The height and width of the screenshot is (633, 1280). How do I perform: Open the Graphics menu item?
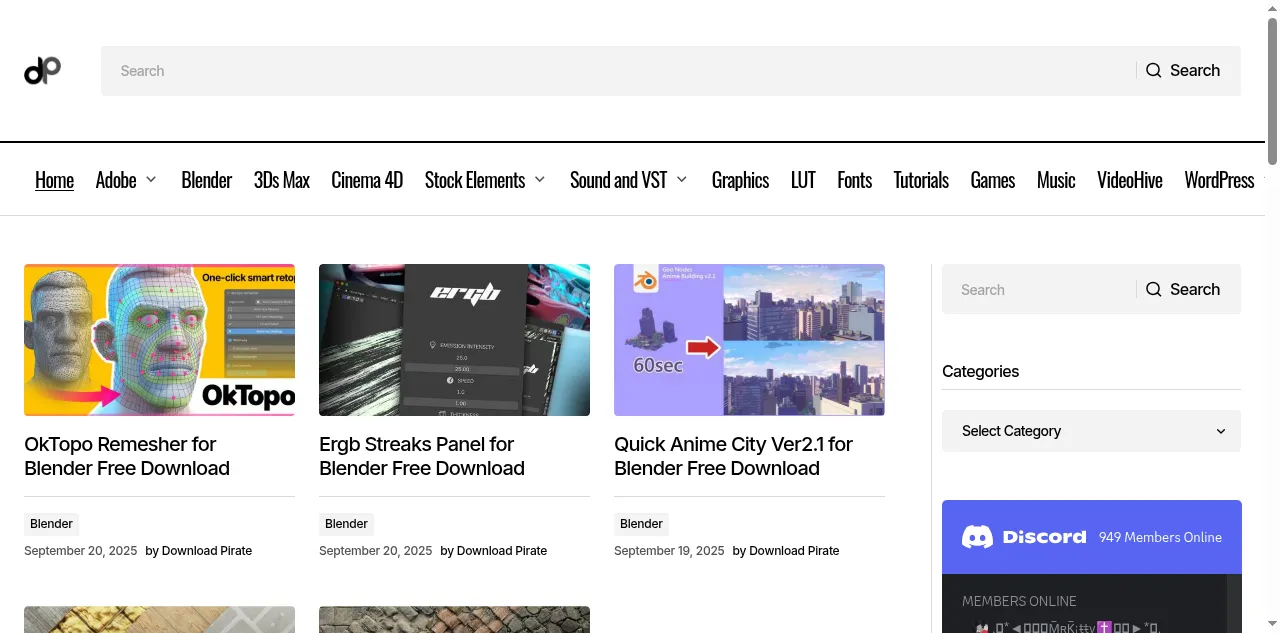740,180
